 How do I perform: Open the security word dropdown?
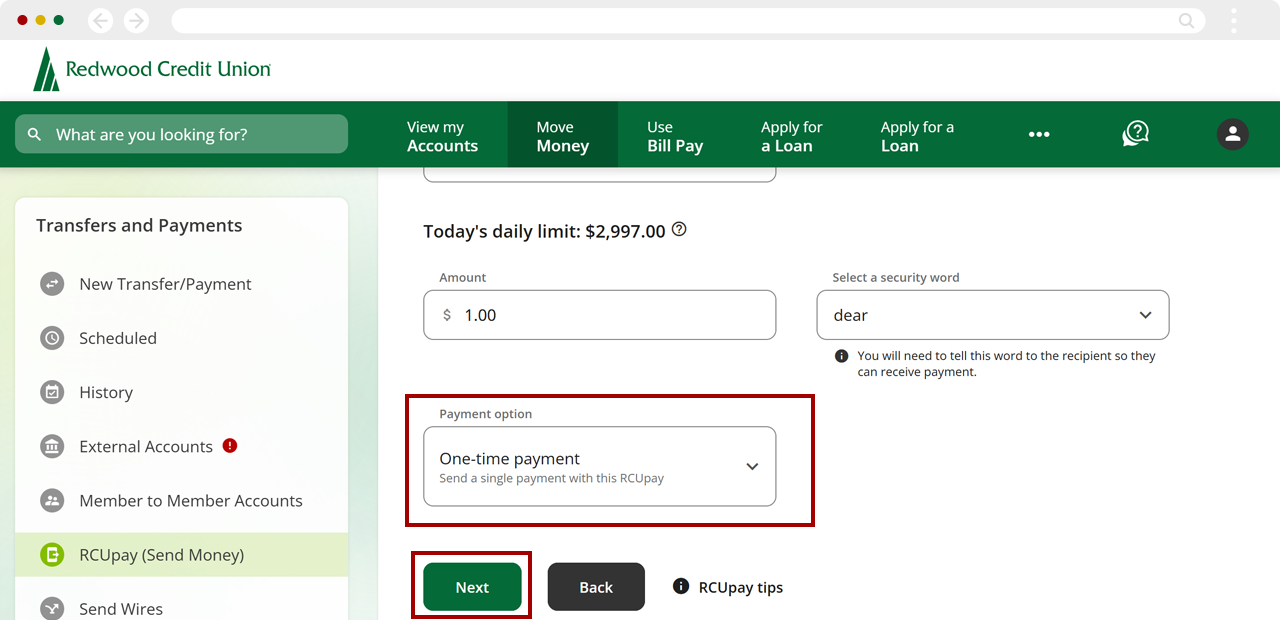[993, 315]
